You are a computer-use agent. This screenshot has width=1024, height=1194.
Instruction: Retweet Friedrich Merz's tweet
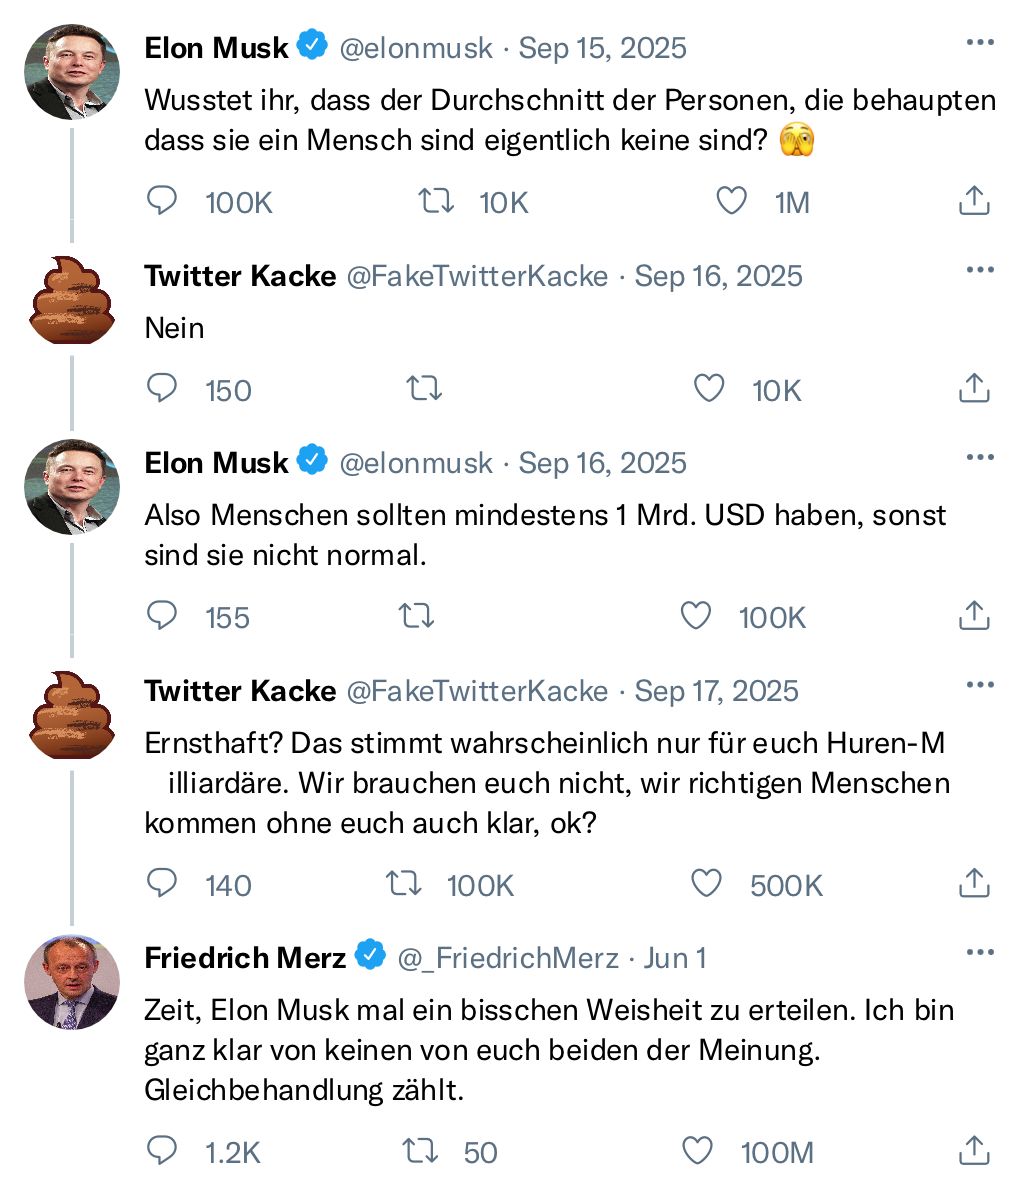pyautogui.click(x=420, y=1151)
